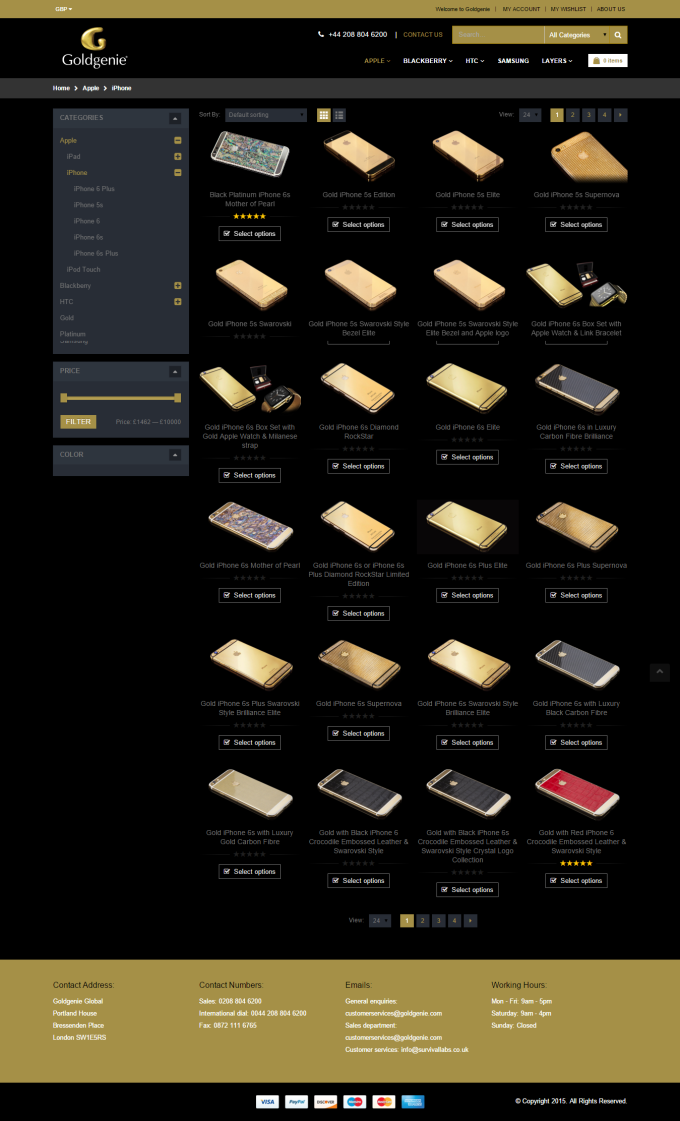Image resolution: width=680 pixels, height=1121 pixels.
Task: Click the Visa payment icon
Action: pyautogui.click(x=267, y=1102)
